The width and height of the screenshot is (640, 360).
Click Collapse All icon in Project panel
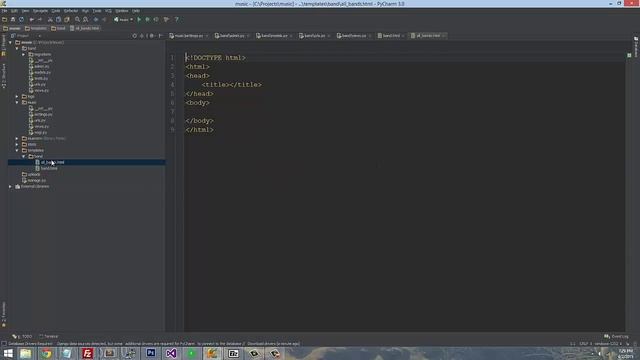click(x=142, y=36)
